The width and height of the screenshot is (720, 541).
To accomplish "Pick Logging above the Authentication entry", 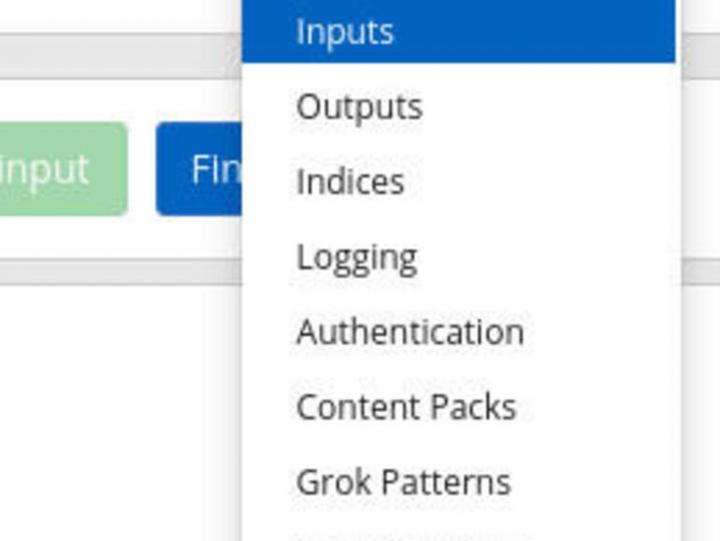I will [x=356, y=258].
